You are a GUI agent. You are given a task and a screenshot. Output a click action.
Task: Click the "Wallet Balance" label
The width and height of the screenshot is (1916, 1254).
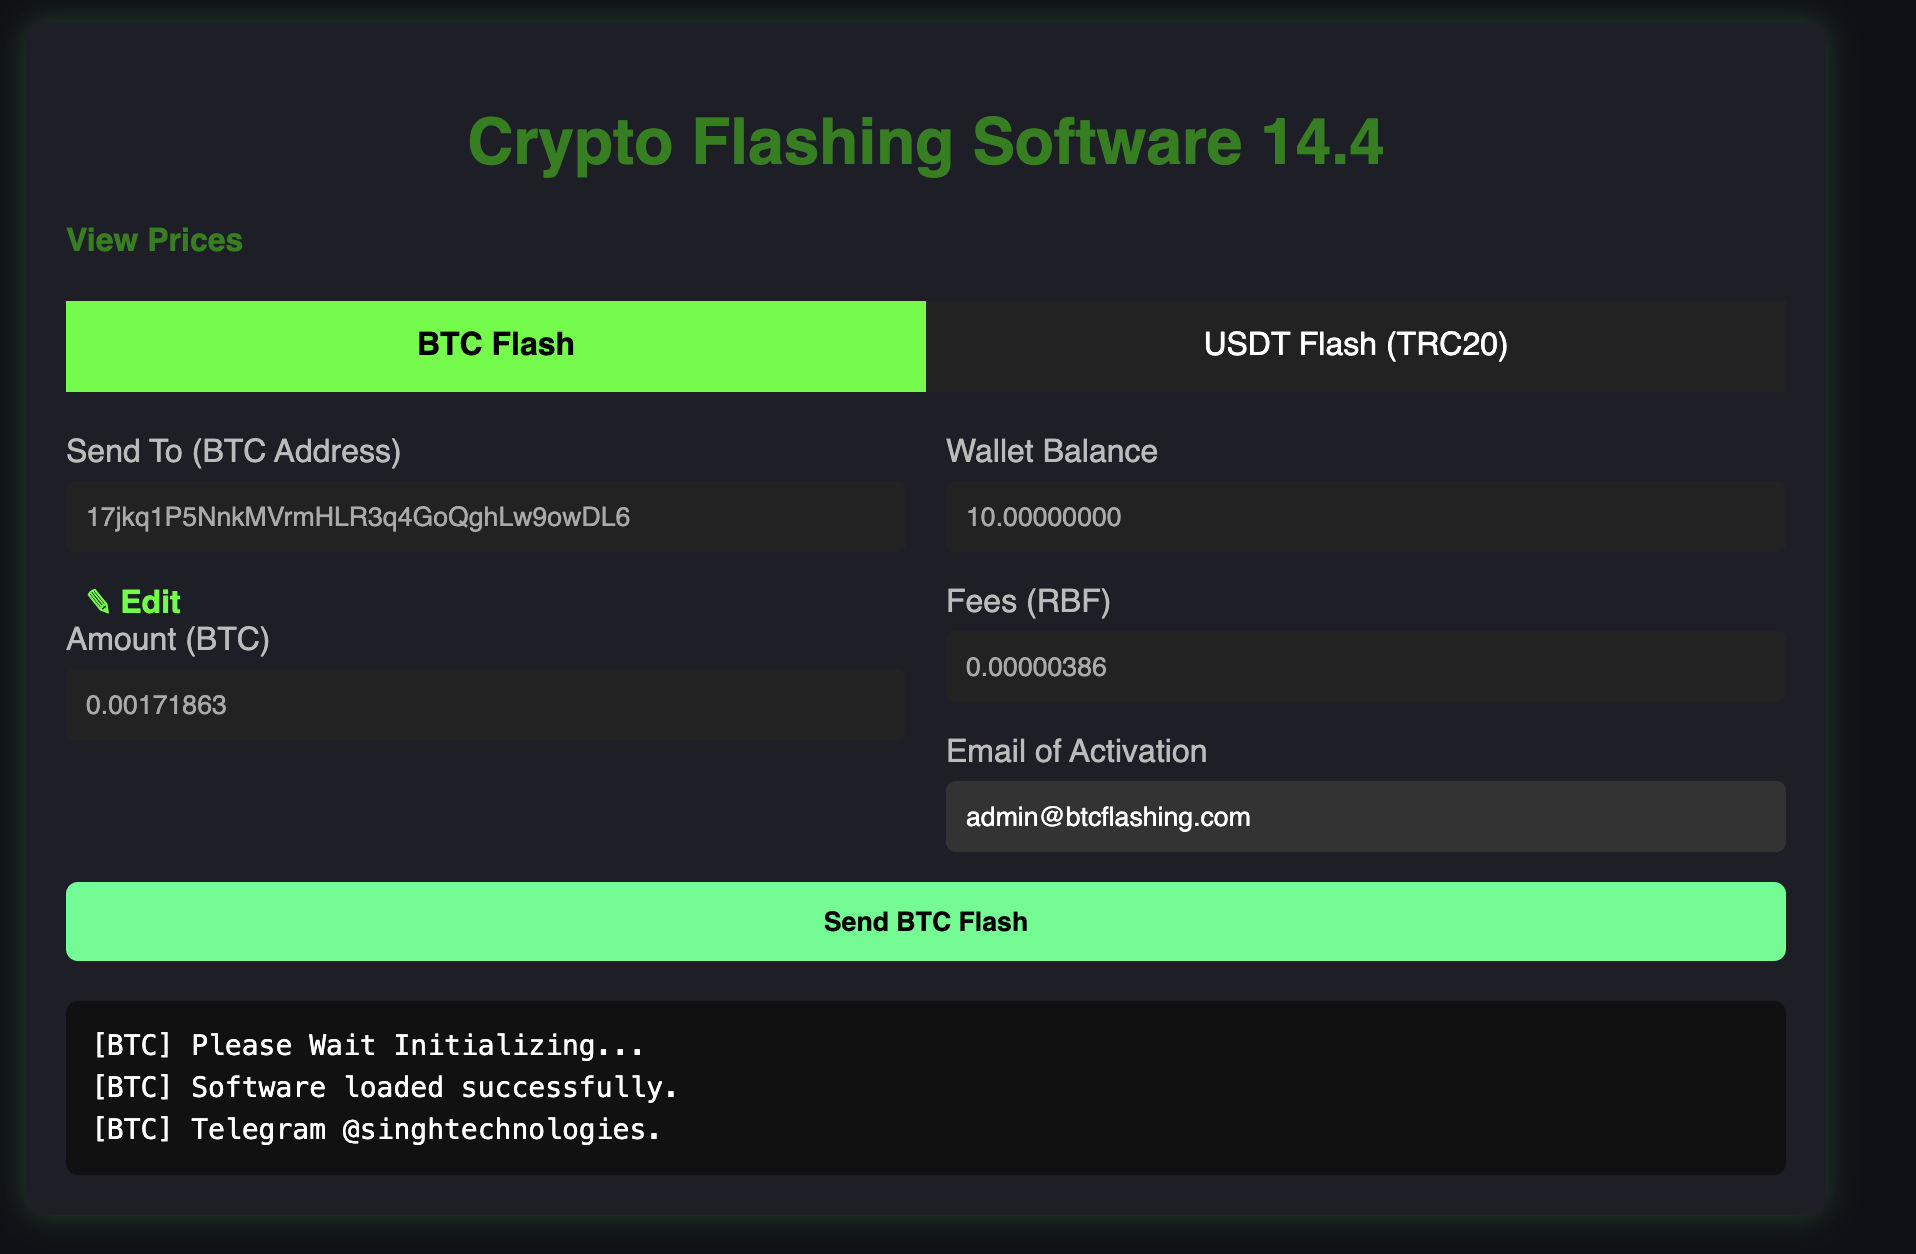click(1051, 451)
